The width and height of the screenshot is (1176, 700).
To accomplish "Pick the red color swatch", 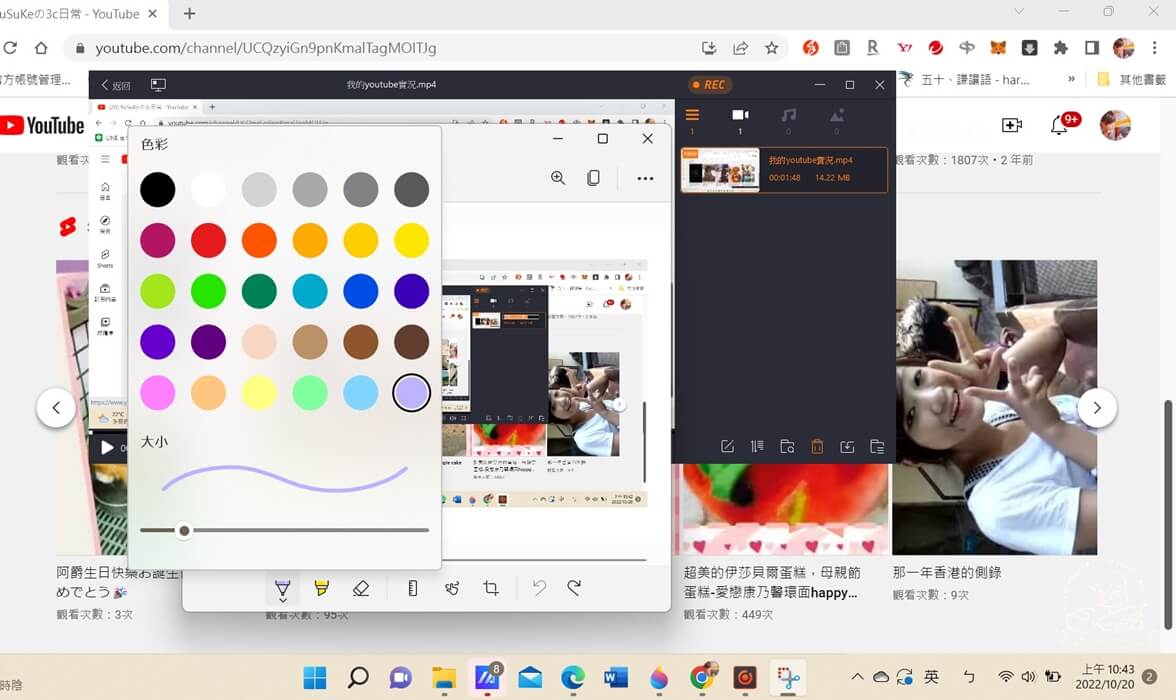I will pos(208,240).
